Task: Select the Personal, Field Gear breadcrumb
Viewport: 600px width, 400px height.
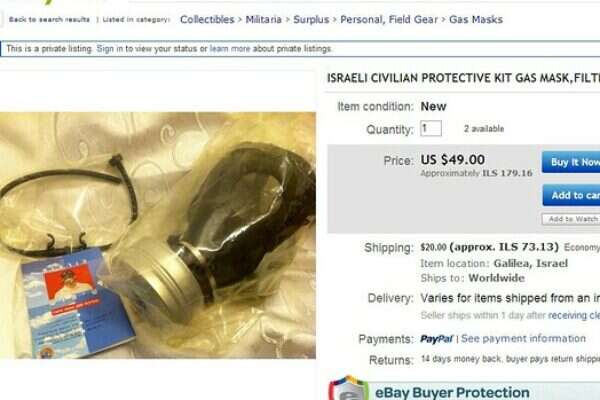Action: click(389, 20)
